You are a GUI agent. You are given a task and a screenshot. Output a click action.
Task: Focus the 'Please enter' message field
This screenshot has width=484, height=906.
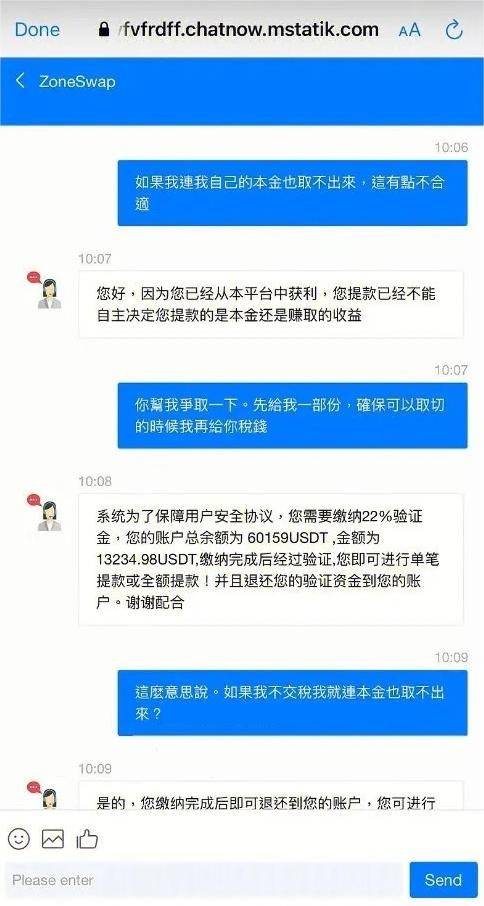[204, 880]
